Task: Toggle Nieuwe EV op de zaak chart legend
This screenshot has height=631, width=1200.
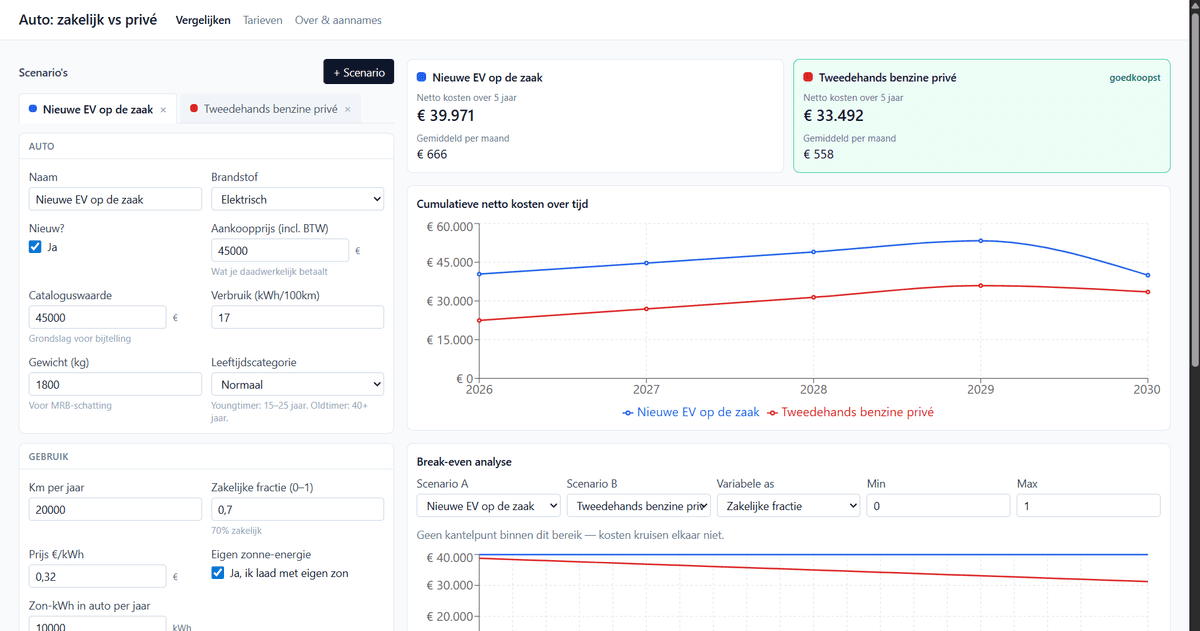Action: tap(691, 412)
